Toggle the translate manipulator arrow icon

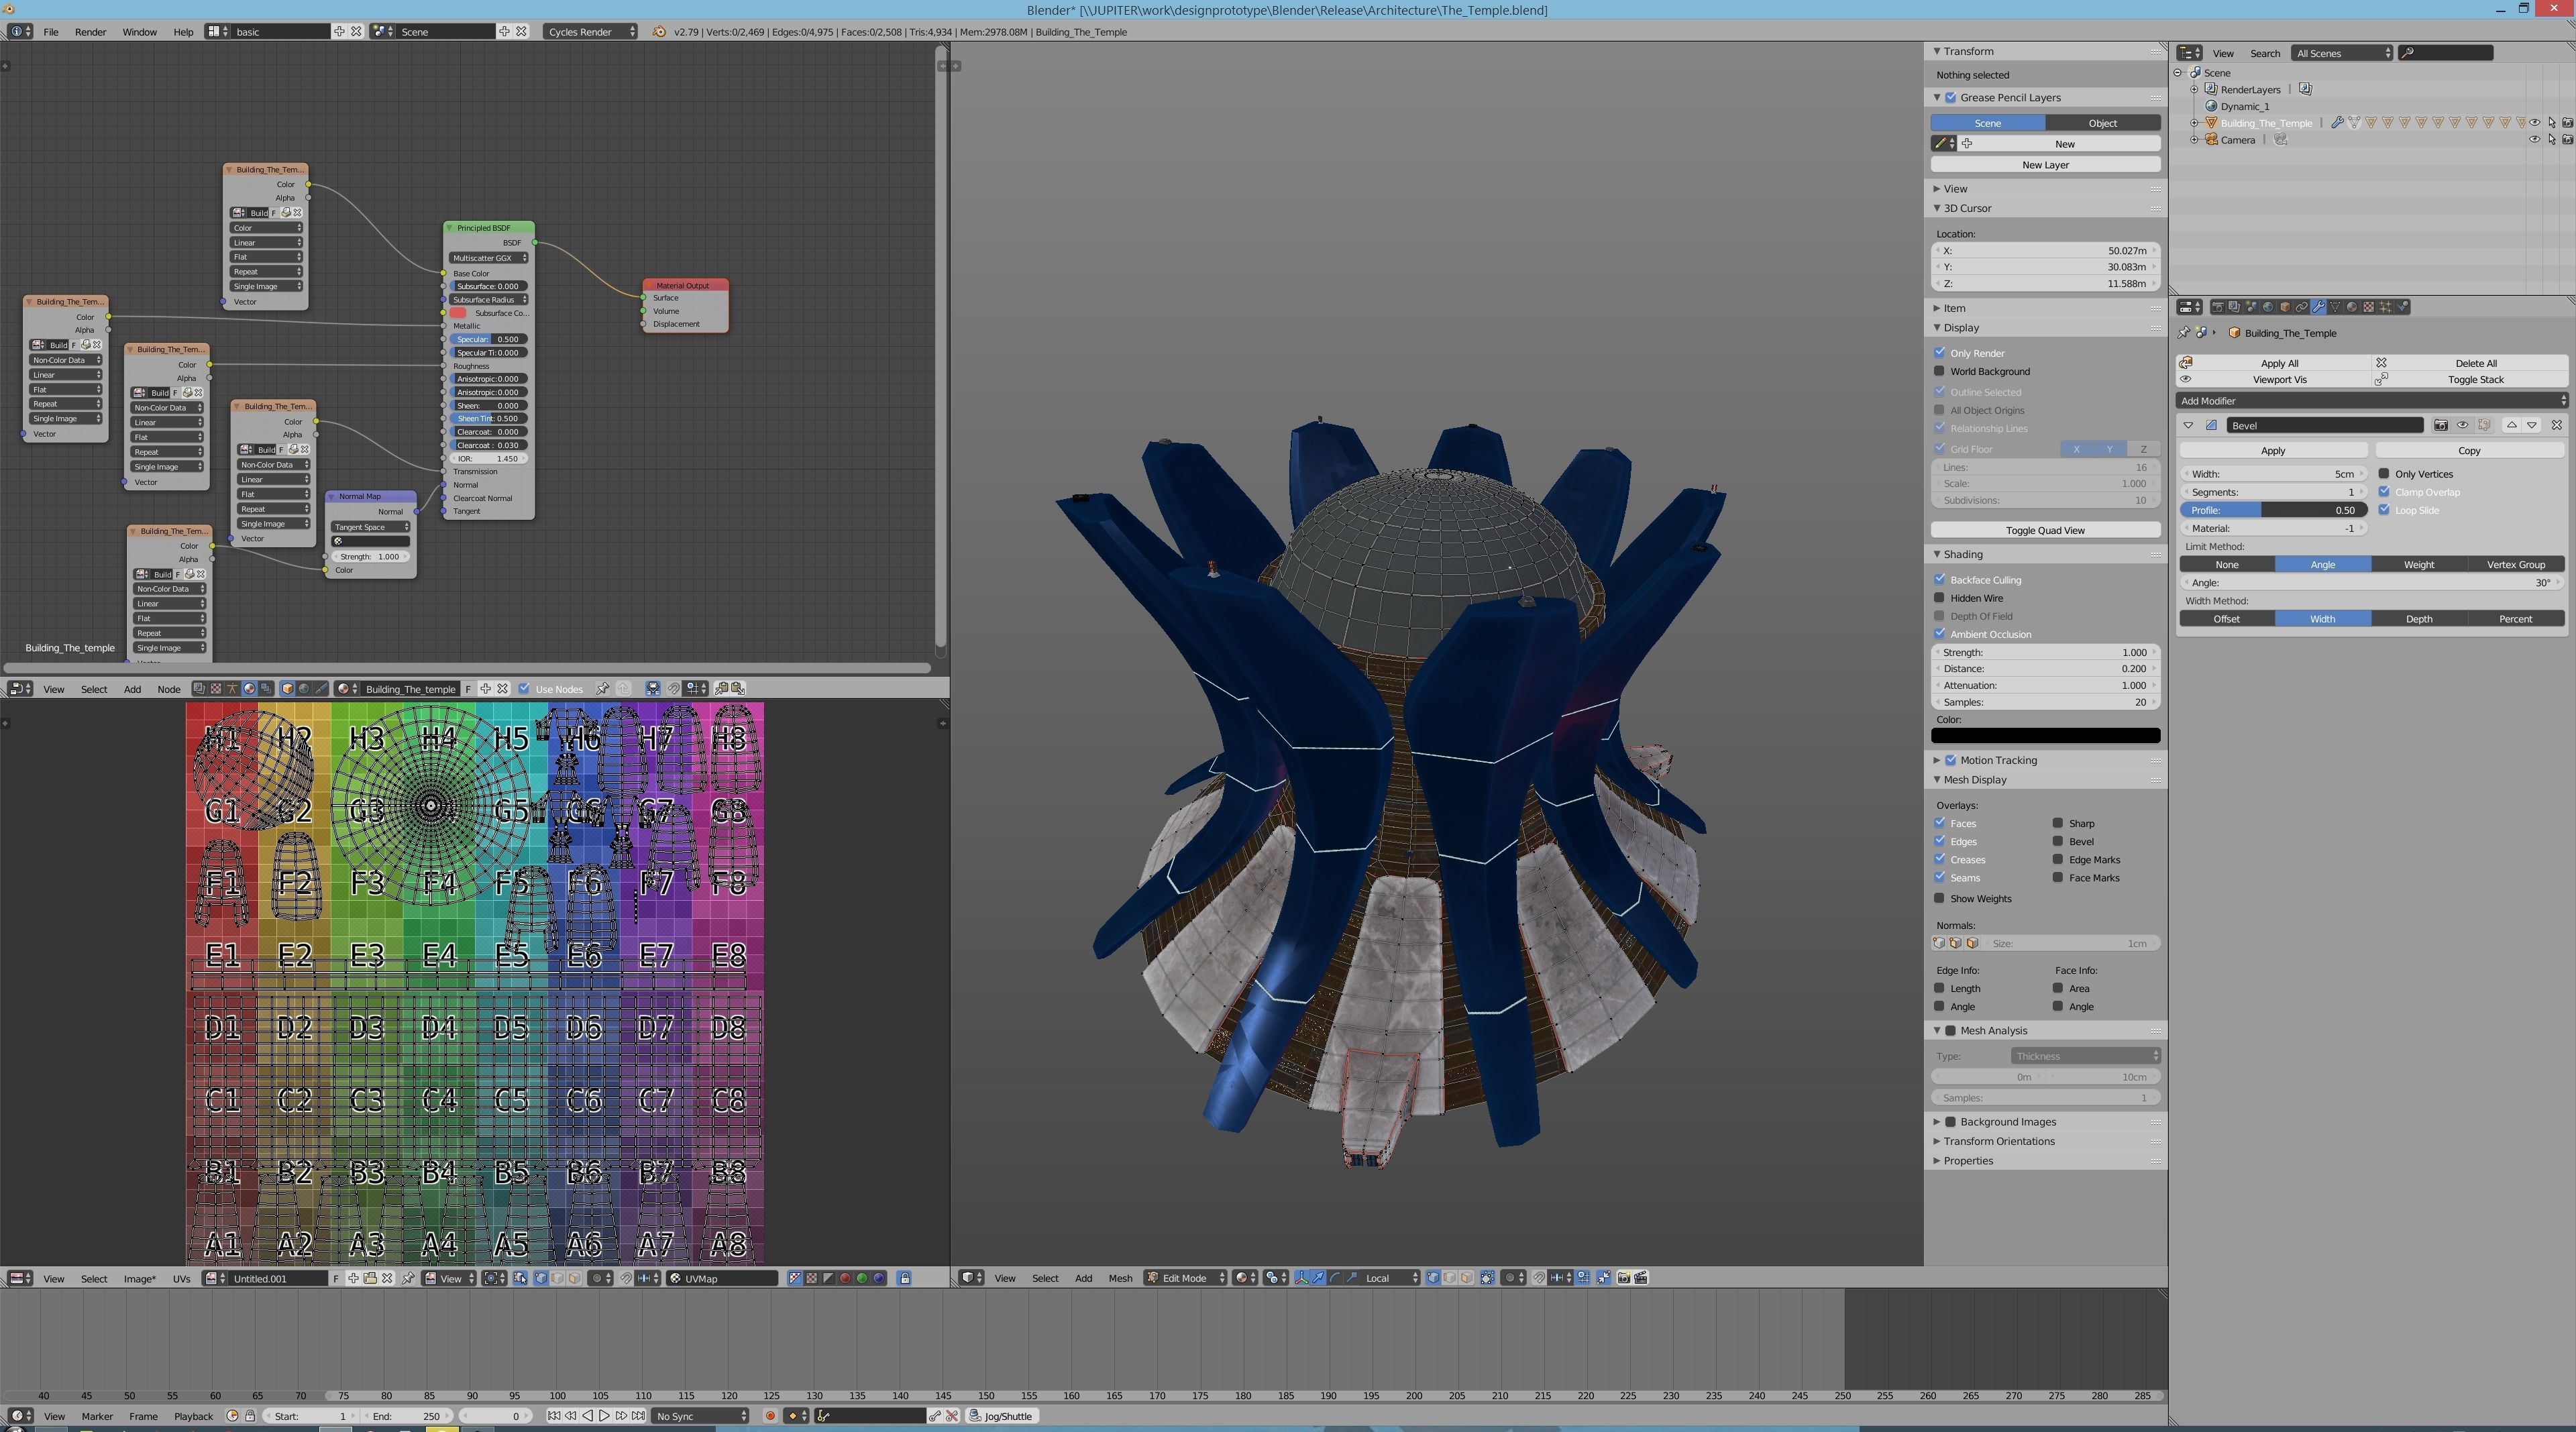[1319, 1278]
